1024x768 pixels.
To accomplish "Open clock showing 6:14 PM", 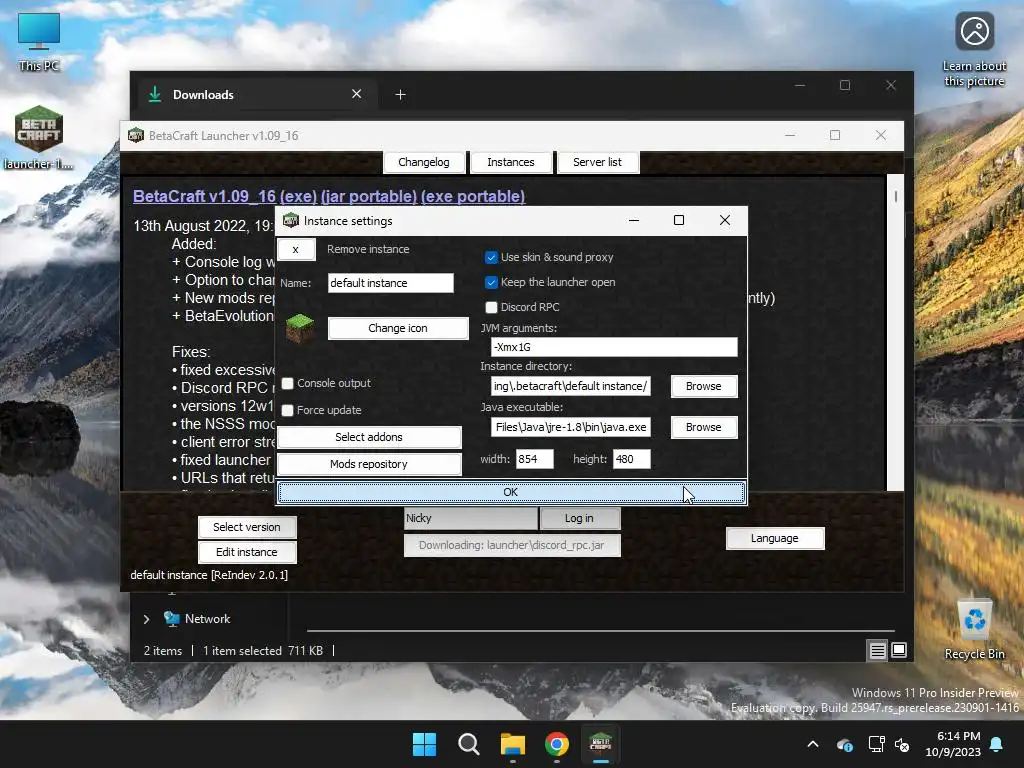I will (x=953, y=744).
